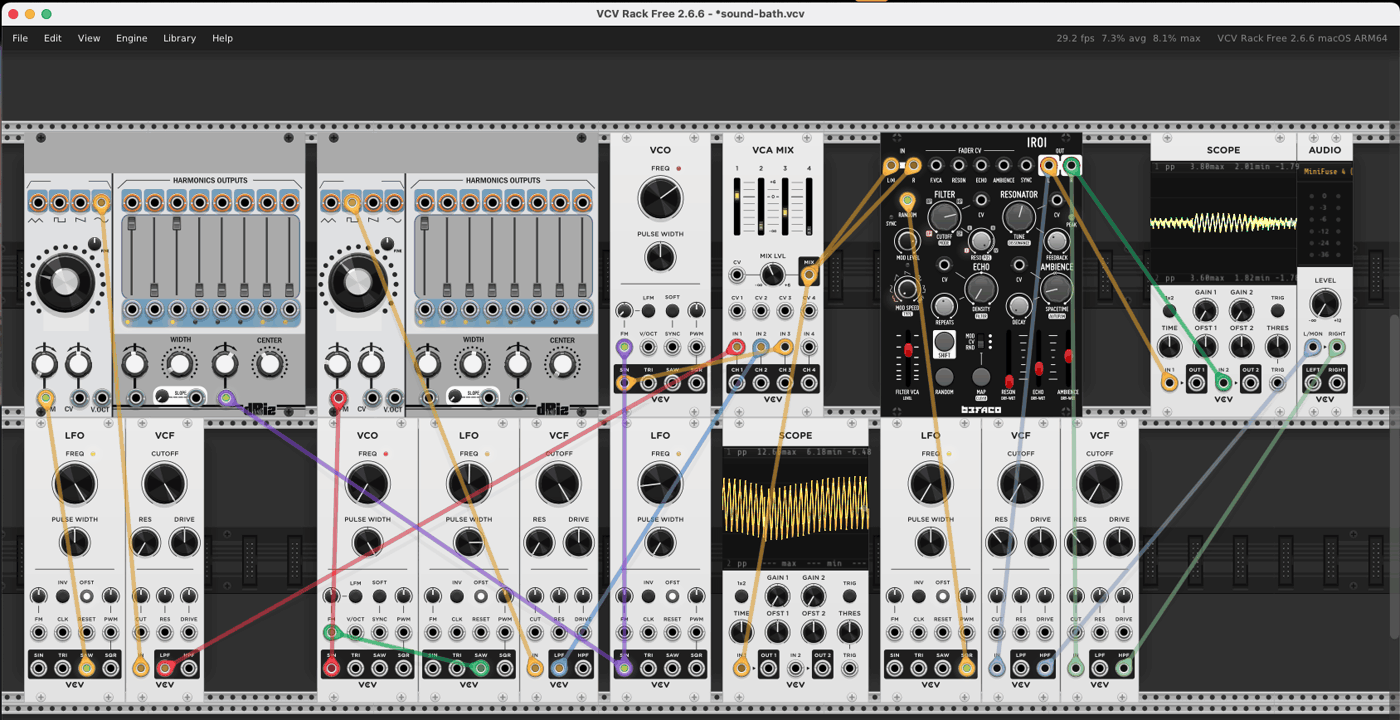This screenshot has height=720, width=1400.
Task: Click the VCA MIX channel 1 fader
Action: [738, 207]
